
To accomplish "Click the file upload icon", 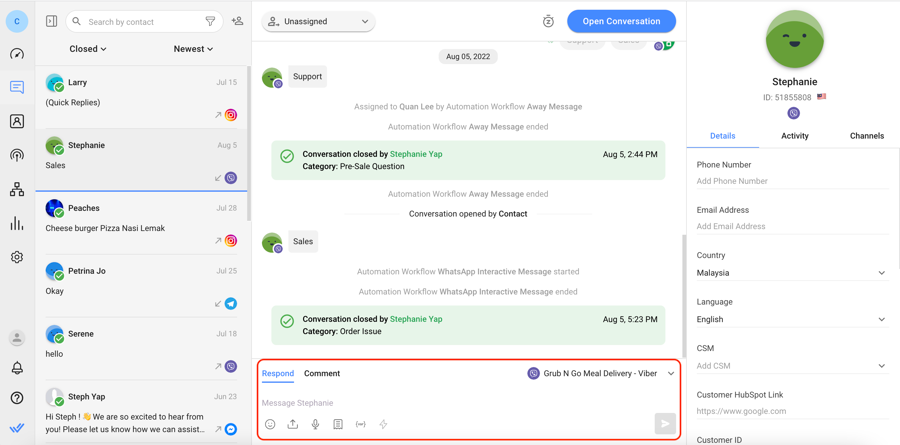I will tap(293, 424).
